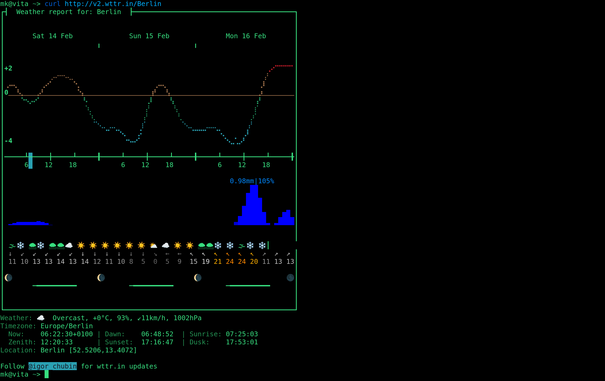Click the terminal cursor at the last prompt
Viewport: 605px width, 381px height.
point(46,374)
